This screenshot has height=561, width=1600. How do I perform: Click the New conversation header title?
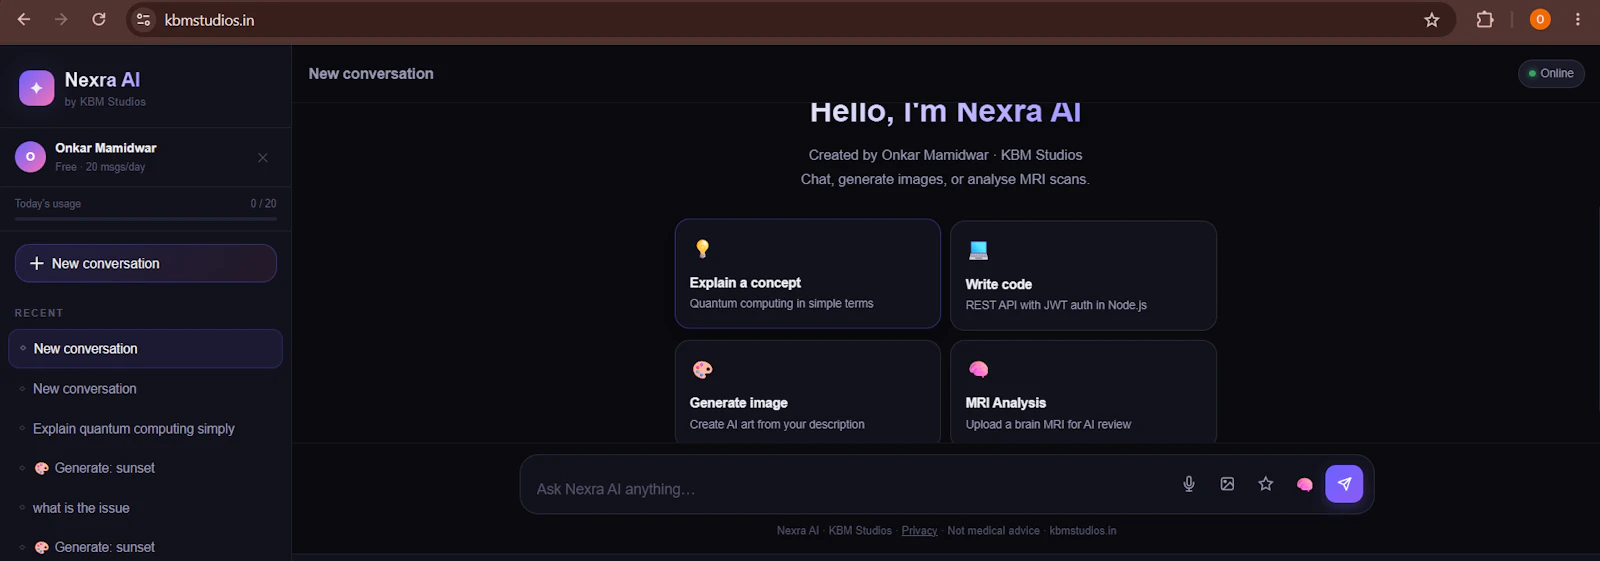point(371,74)
